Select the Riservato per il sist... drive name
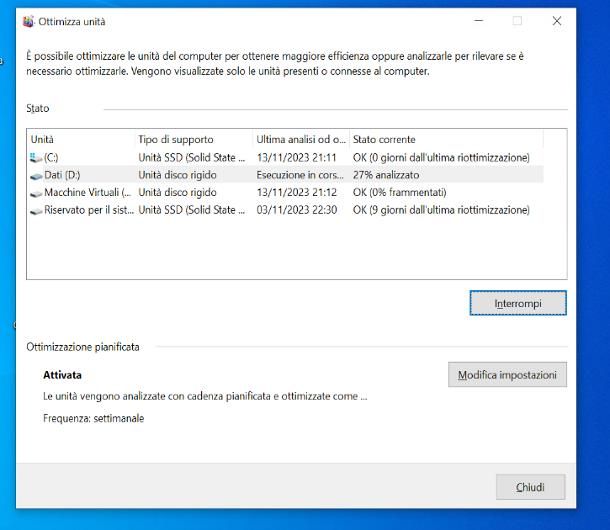The height and width of the screenshot is (530, 610). click(x=89, y=210)
